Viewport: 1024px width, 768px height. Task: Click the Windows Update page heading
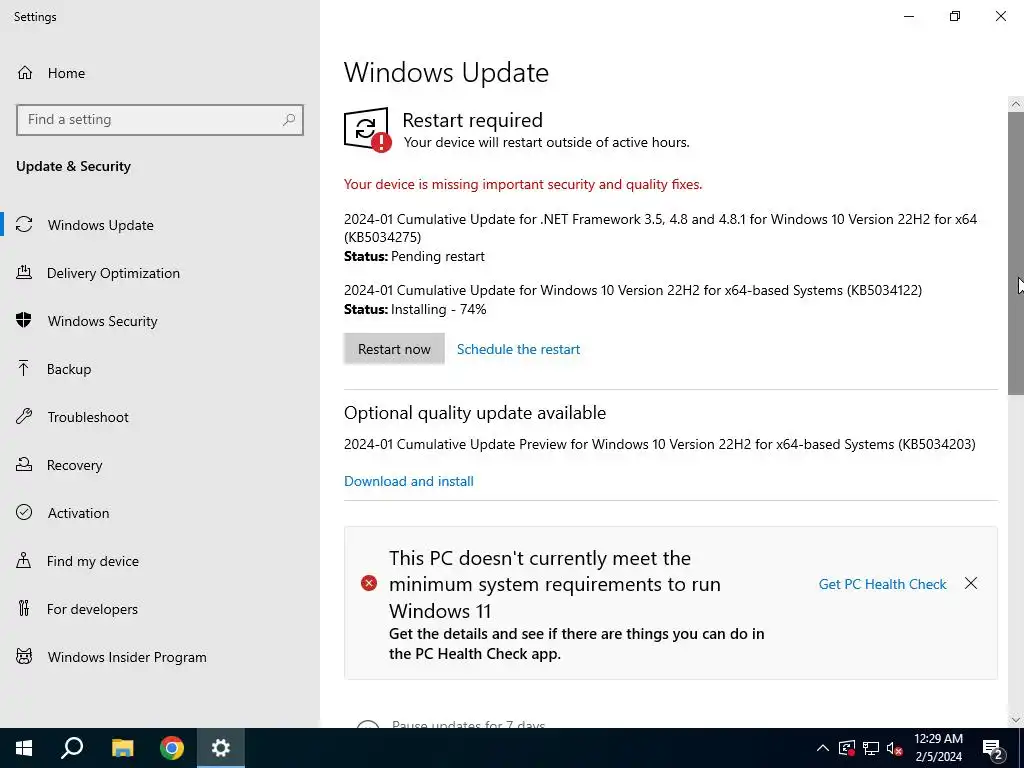click(x=446, y=72)
